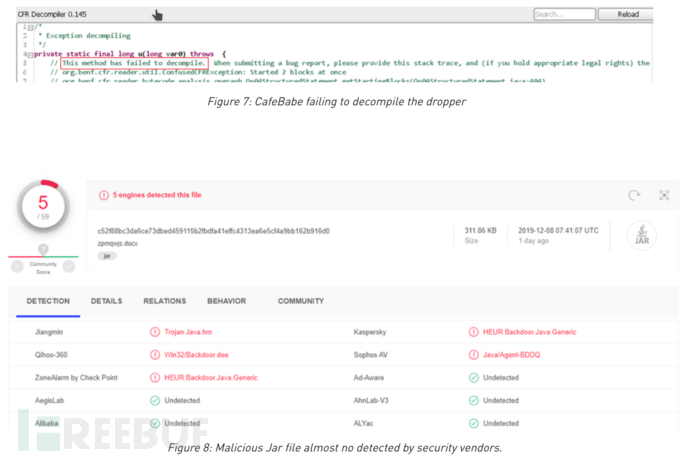Screen dimensions: 690x458
Task: Select the file hash c52f88bc3da6ce73... text
Action: coord(213,231)
